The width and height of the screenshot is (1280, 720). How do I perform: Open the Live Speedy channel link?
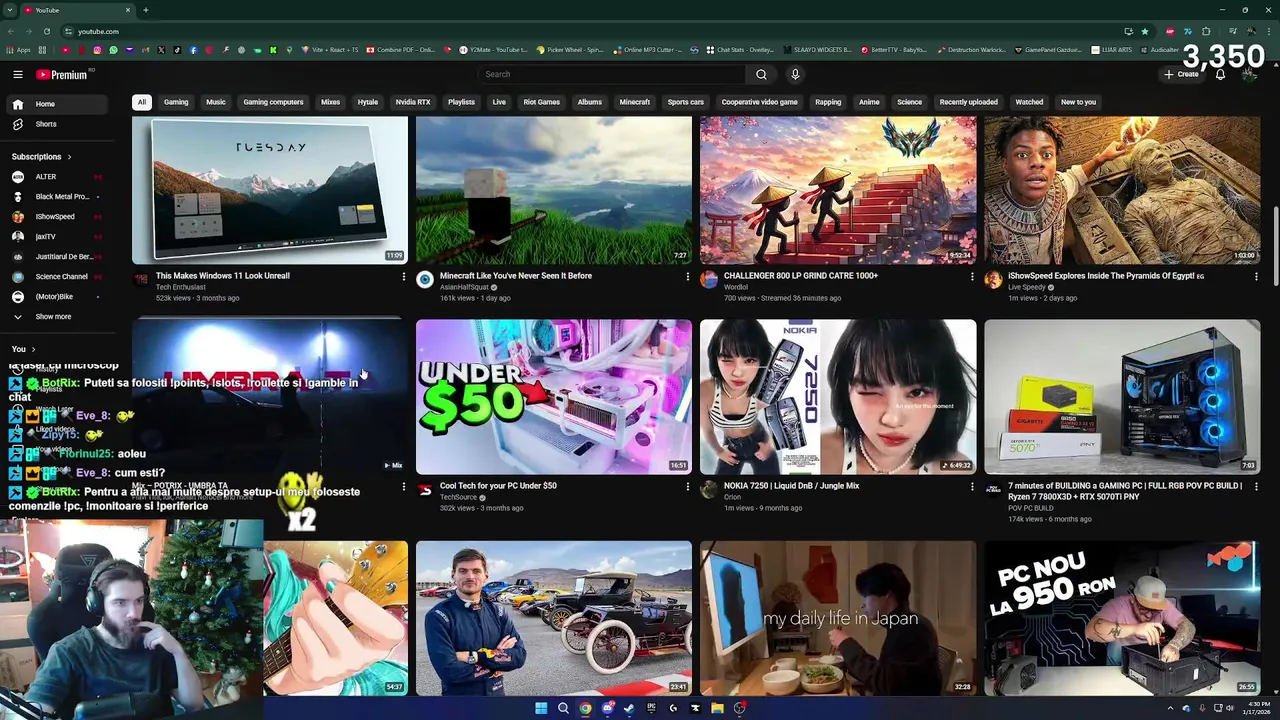[x=1027, y=287]
